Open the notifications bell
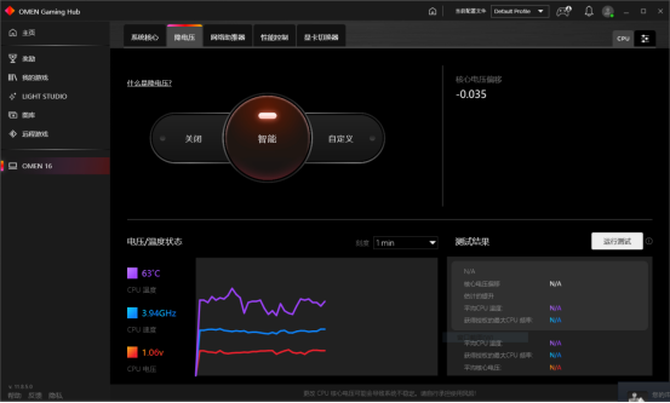 point(589,11)
